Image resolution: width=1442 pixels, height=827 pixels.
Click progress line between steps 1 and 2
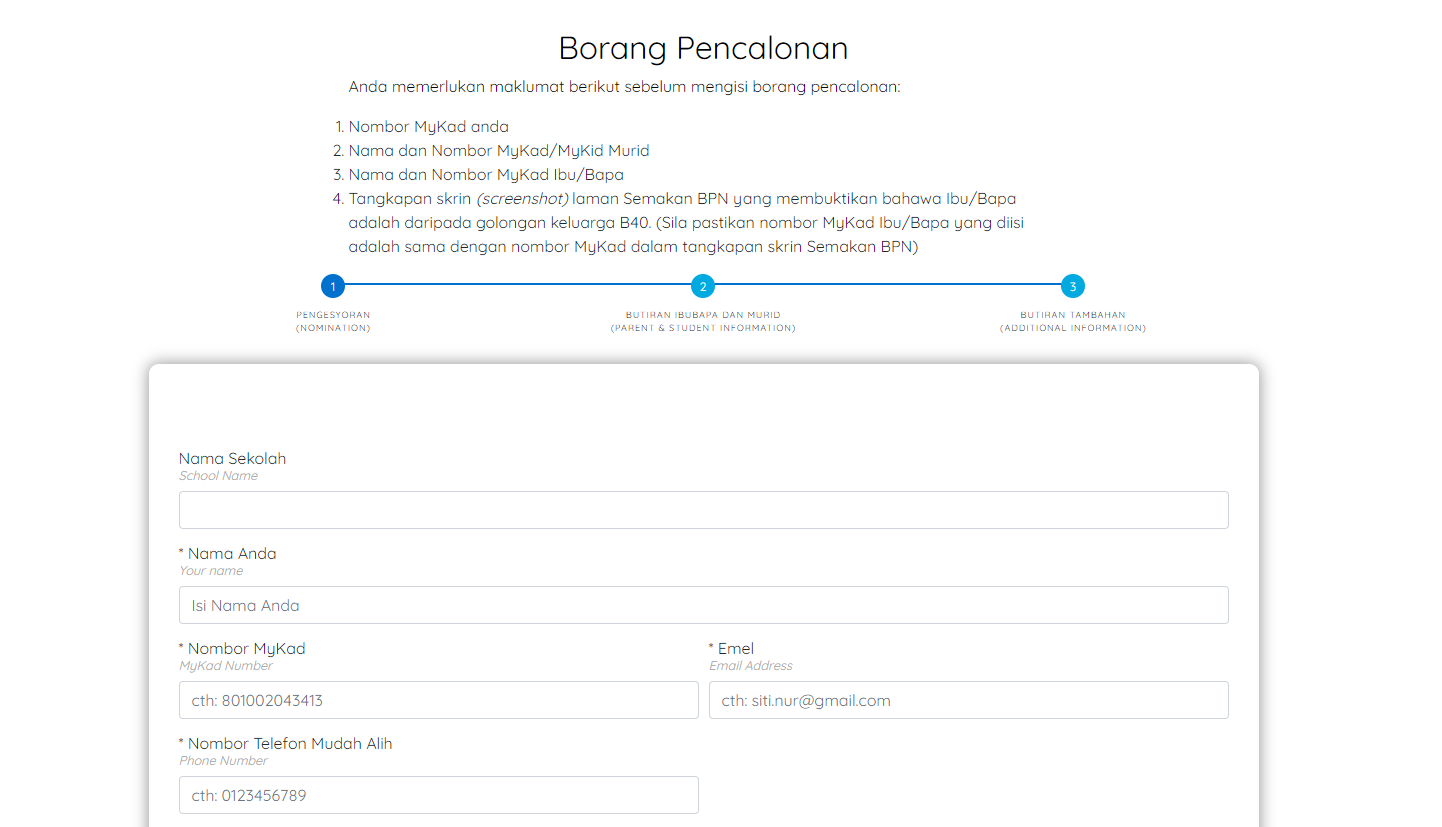[518, 285]
